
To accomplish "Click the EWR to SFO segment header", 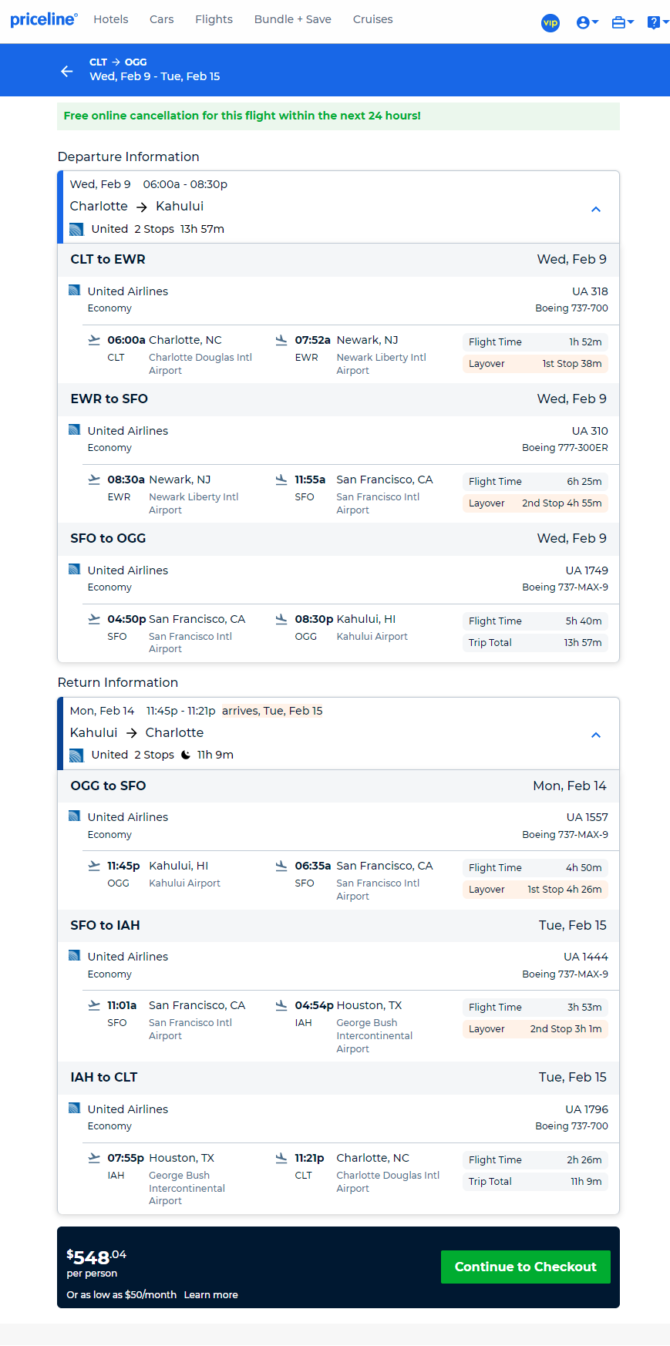I will coord(338,399).
